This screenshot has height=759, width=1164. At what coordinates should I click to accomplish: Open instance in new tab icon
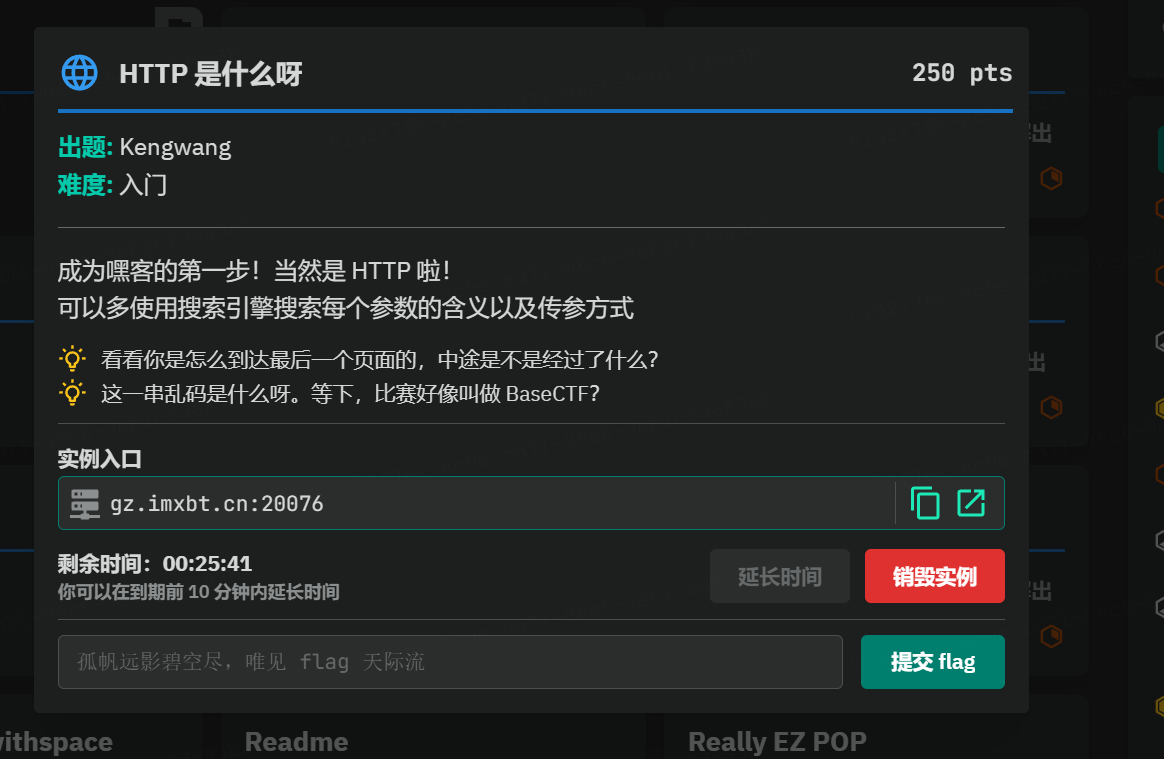click(x=971, y=503)
